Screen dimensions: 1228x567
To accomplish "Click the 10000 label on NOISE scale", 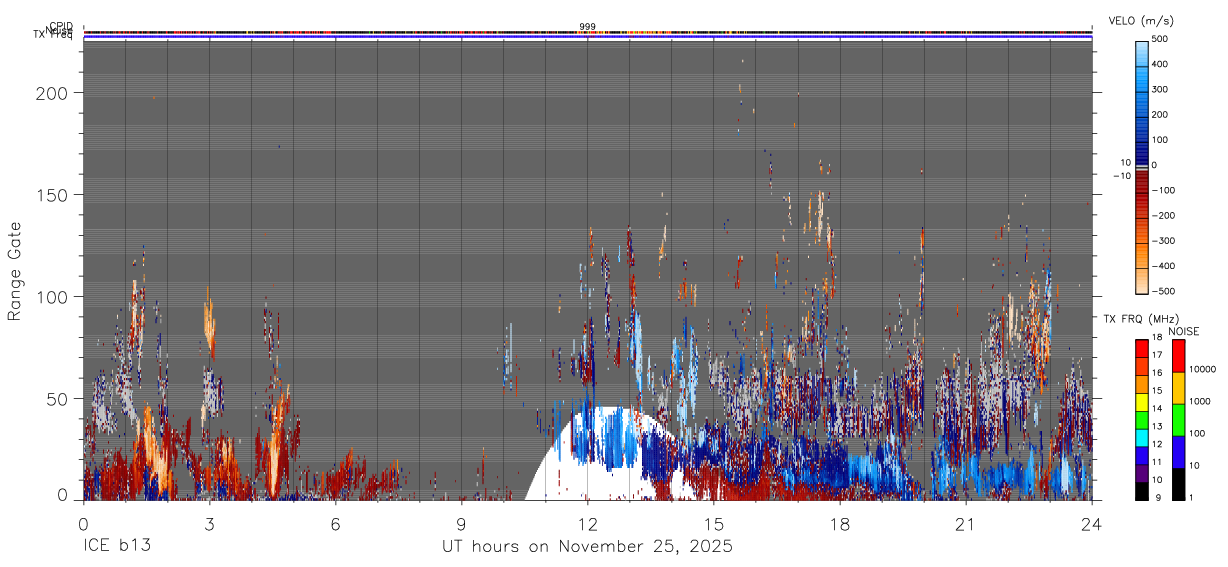I will tap(1203, 370).
